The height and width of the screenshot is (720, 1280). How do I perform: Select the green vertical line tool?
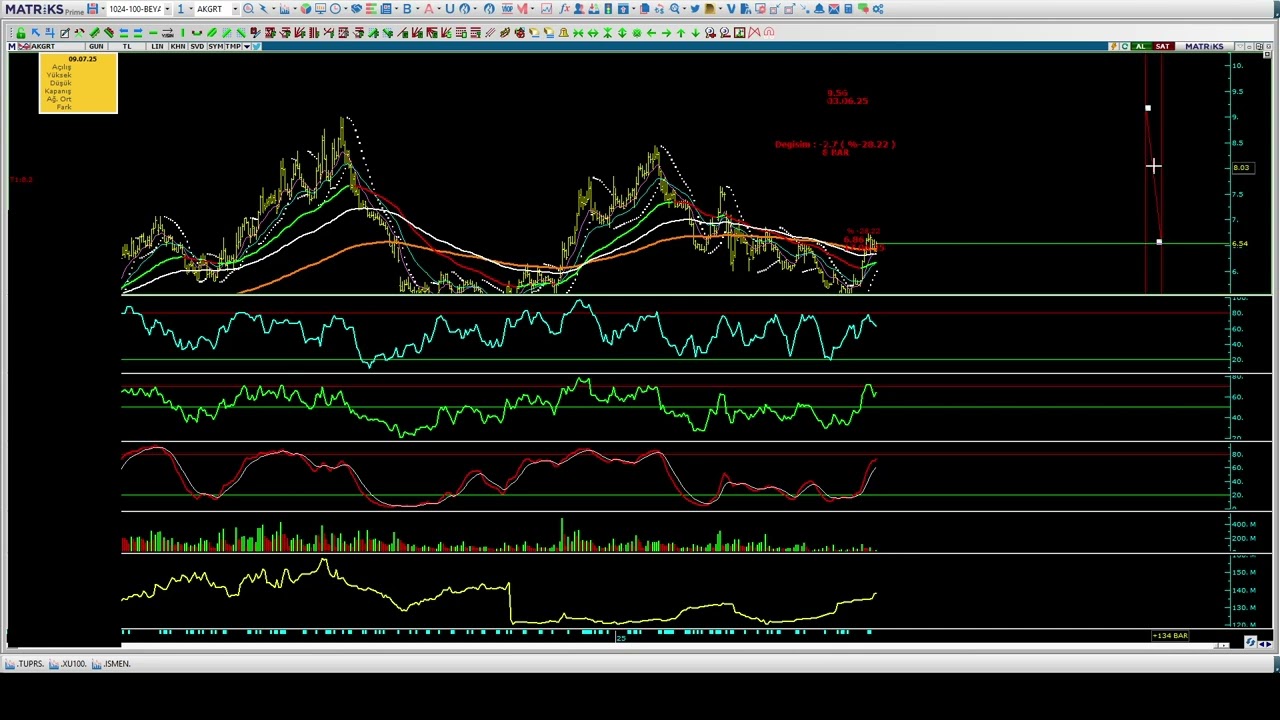[182, 33]
